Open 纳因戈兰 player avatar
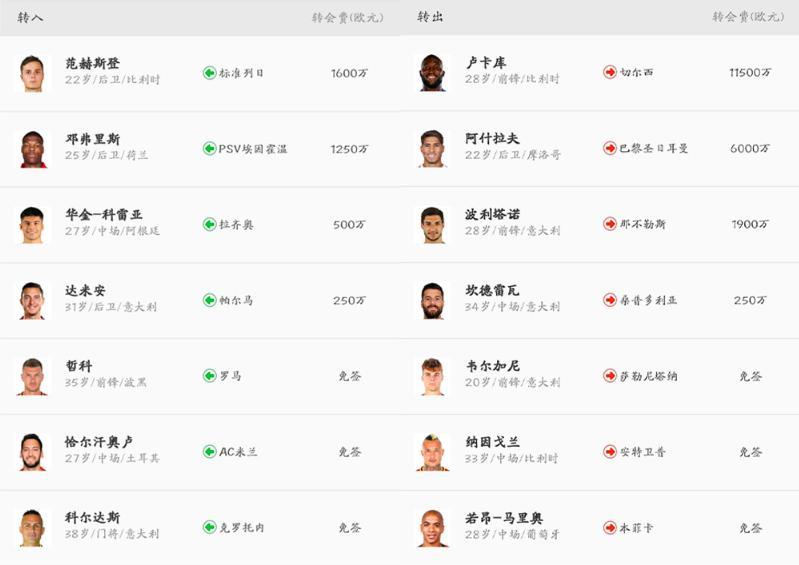The image size is (799, 565). tap(433, 452)
